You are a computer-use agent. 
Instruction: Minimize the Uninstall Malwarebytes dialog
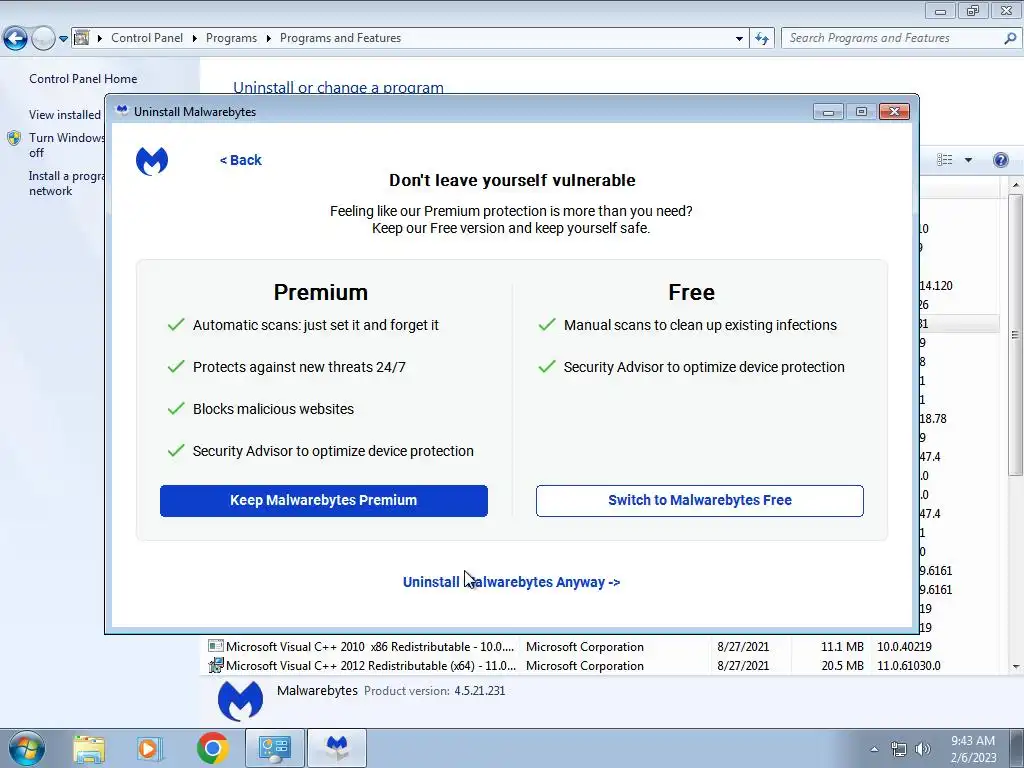[828, 112]
